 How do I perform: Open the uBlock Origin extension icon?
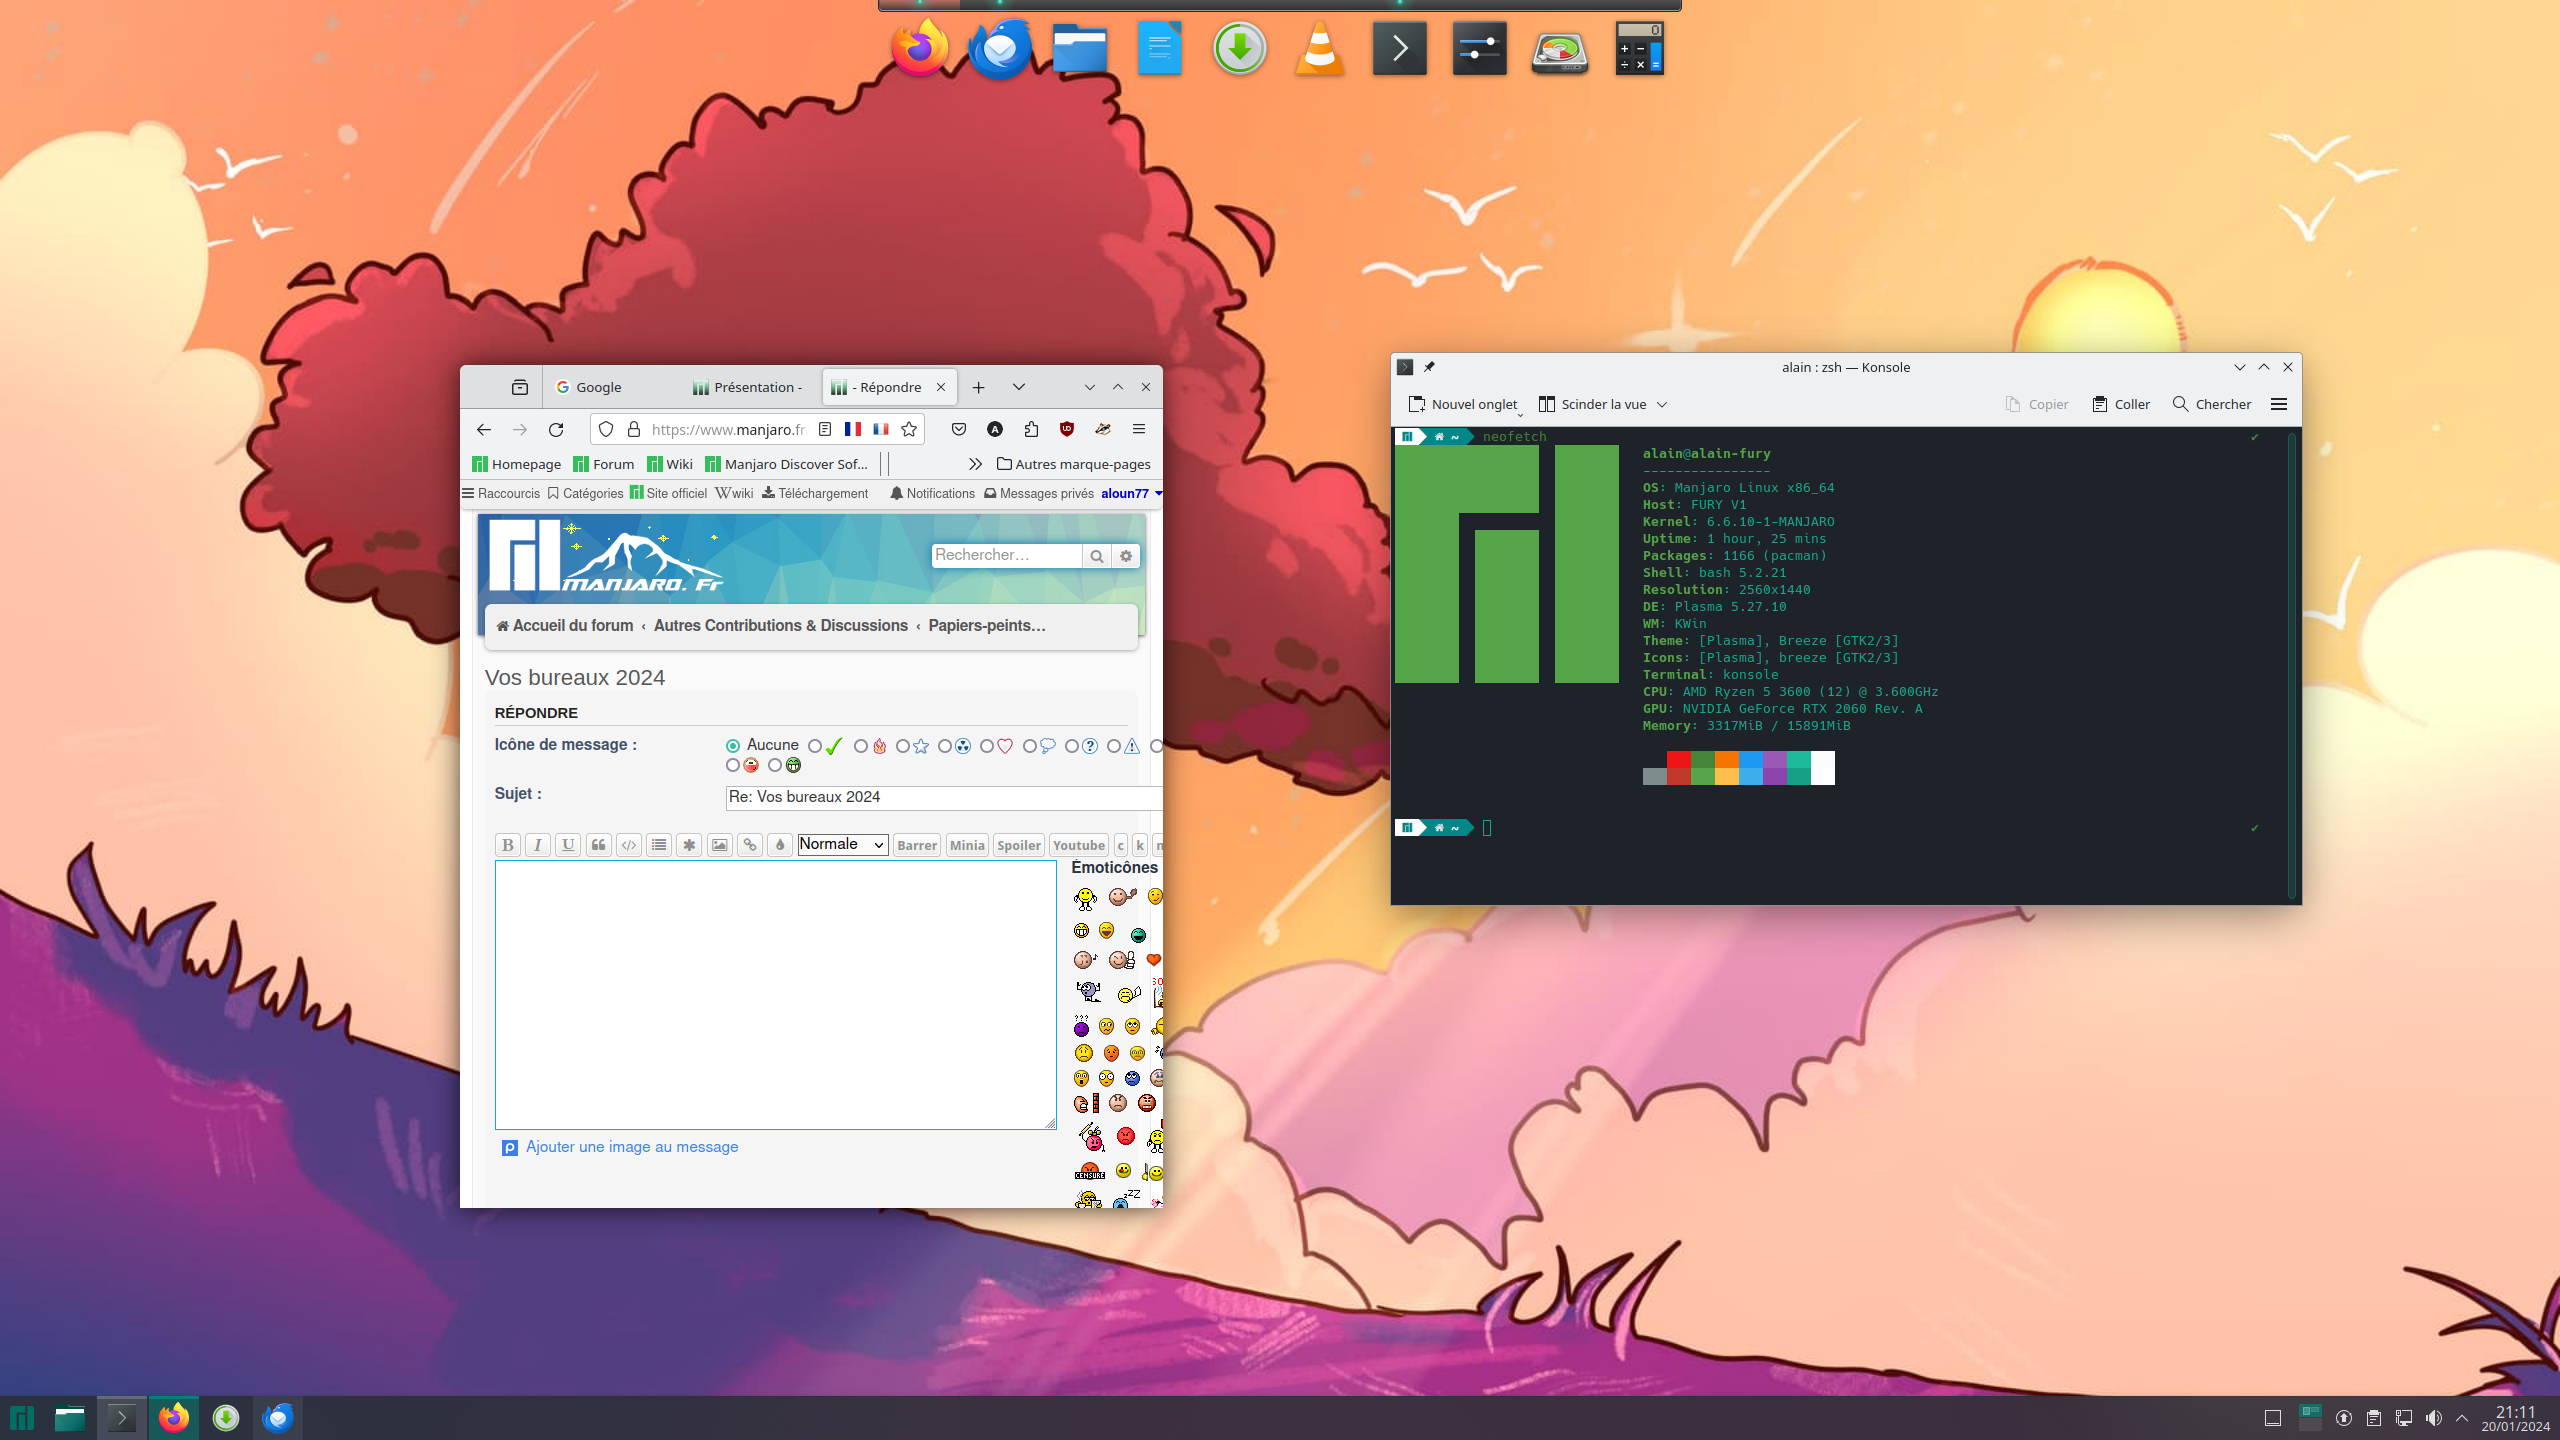pos(1067,429)
